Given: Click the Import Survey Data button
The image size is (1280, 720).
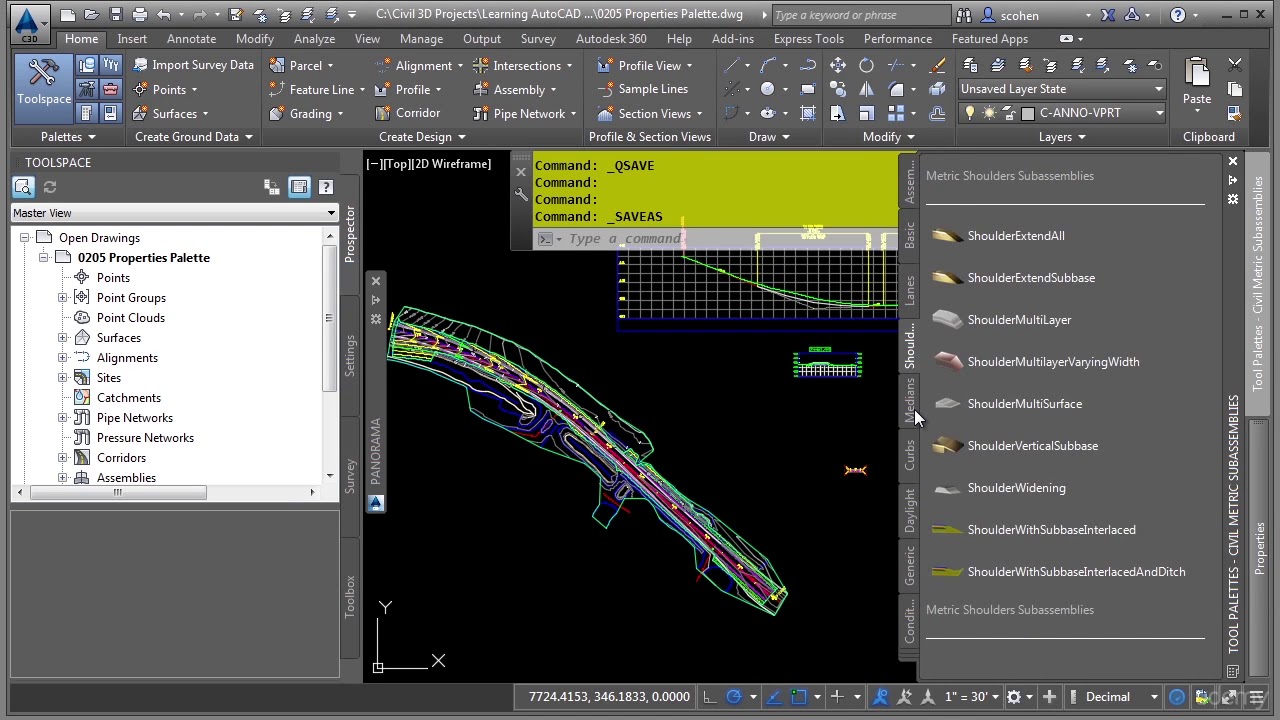Looking at the screenshot, I should click(193, 65).
